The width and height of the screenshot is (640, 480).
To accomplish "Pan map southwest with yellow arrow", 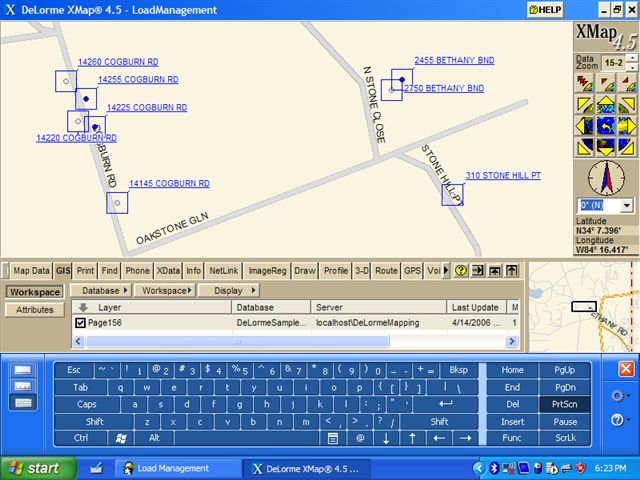I will (584, 147).
